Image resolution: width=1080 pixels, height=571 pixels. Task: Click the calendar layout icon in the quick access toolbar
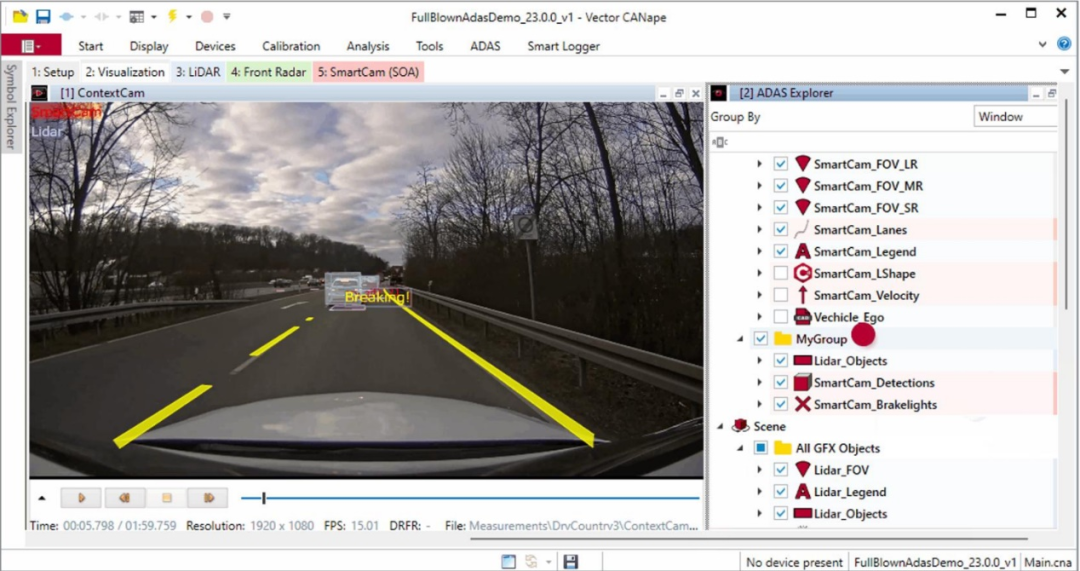pyautogui.click(x=136, y=16)
